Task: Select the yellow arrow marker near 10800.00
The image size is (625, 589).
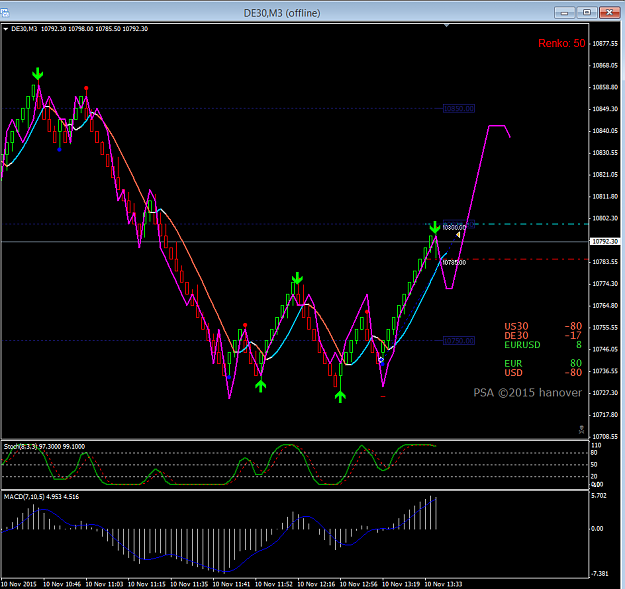Action: [458, 235]
